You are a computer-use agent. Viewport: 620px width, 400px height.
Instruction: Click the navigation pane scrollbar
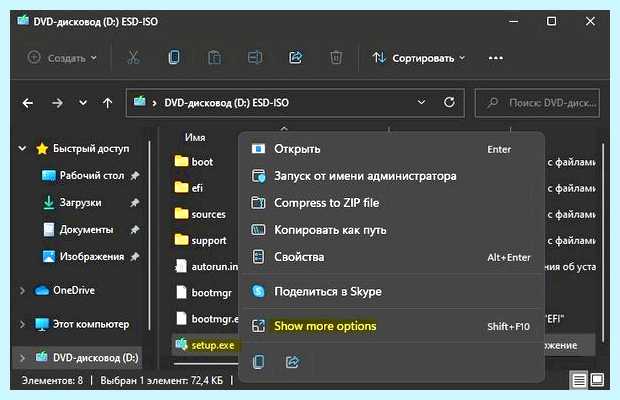[x=149, y=235]
